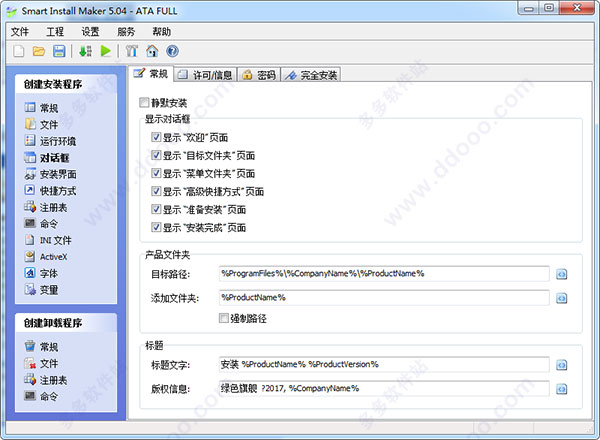Viewport: 600px width, 440px height.
Task: Click the 版权信息 input field
Action: [x=384, y=388]
